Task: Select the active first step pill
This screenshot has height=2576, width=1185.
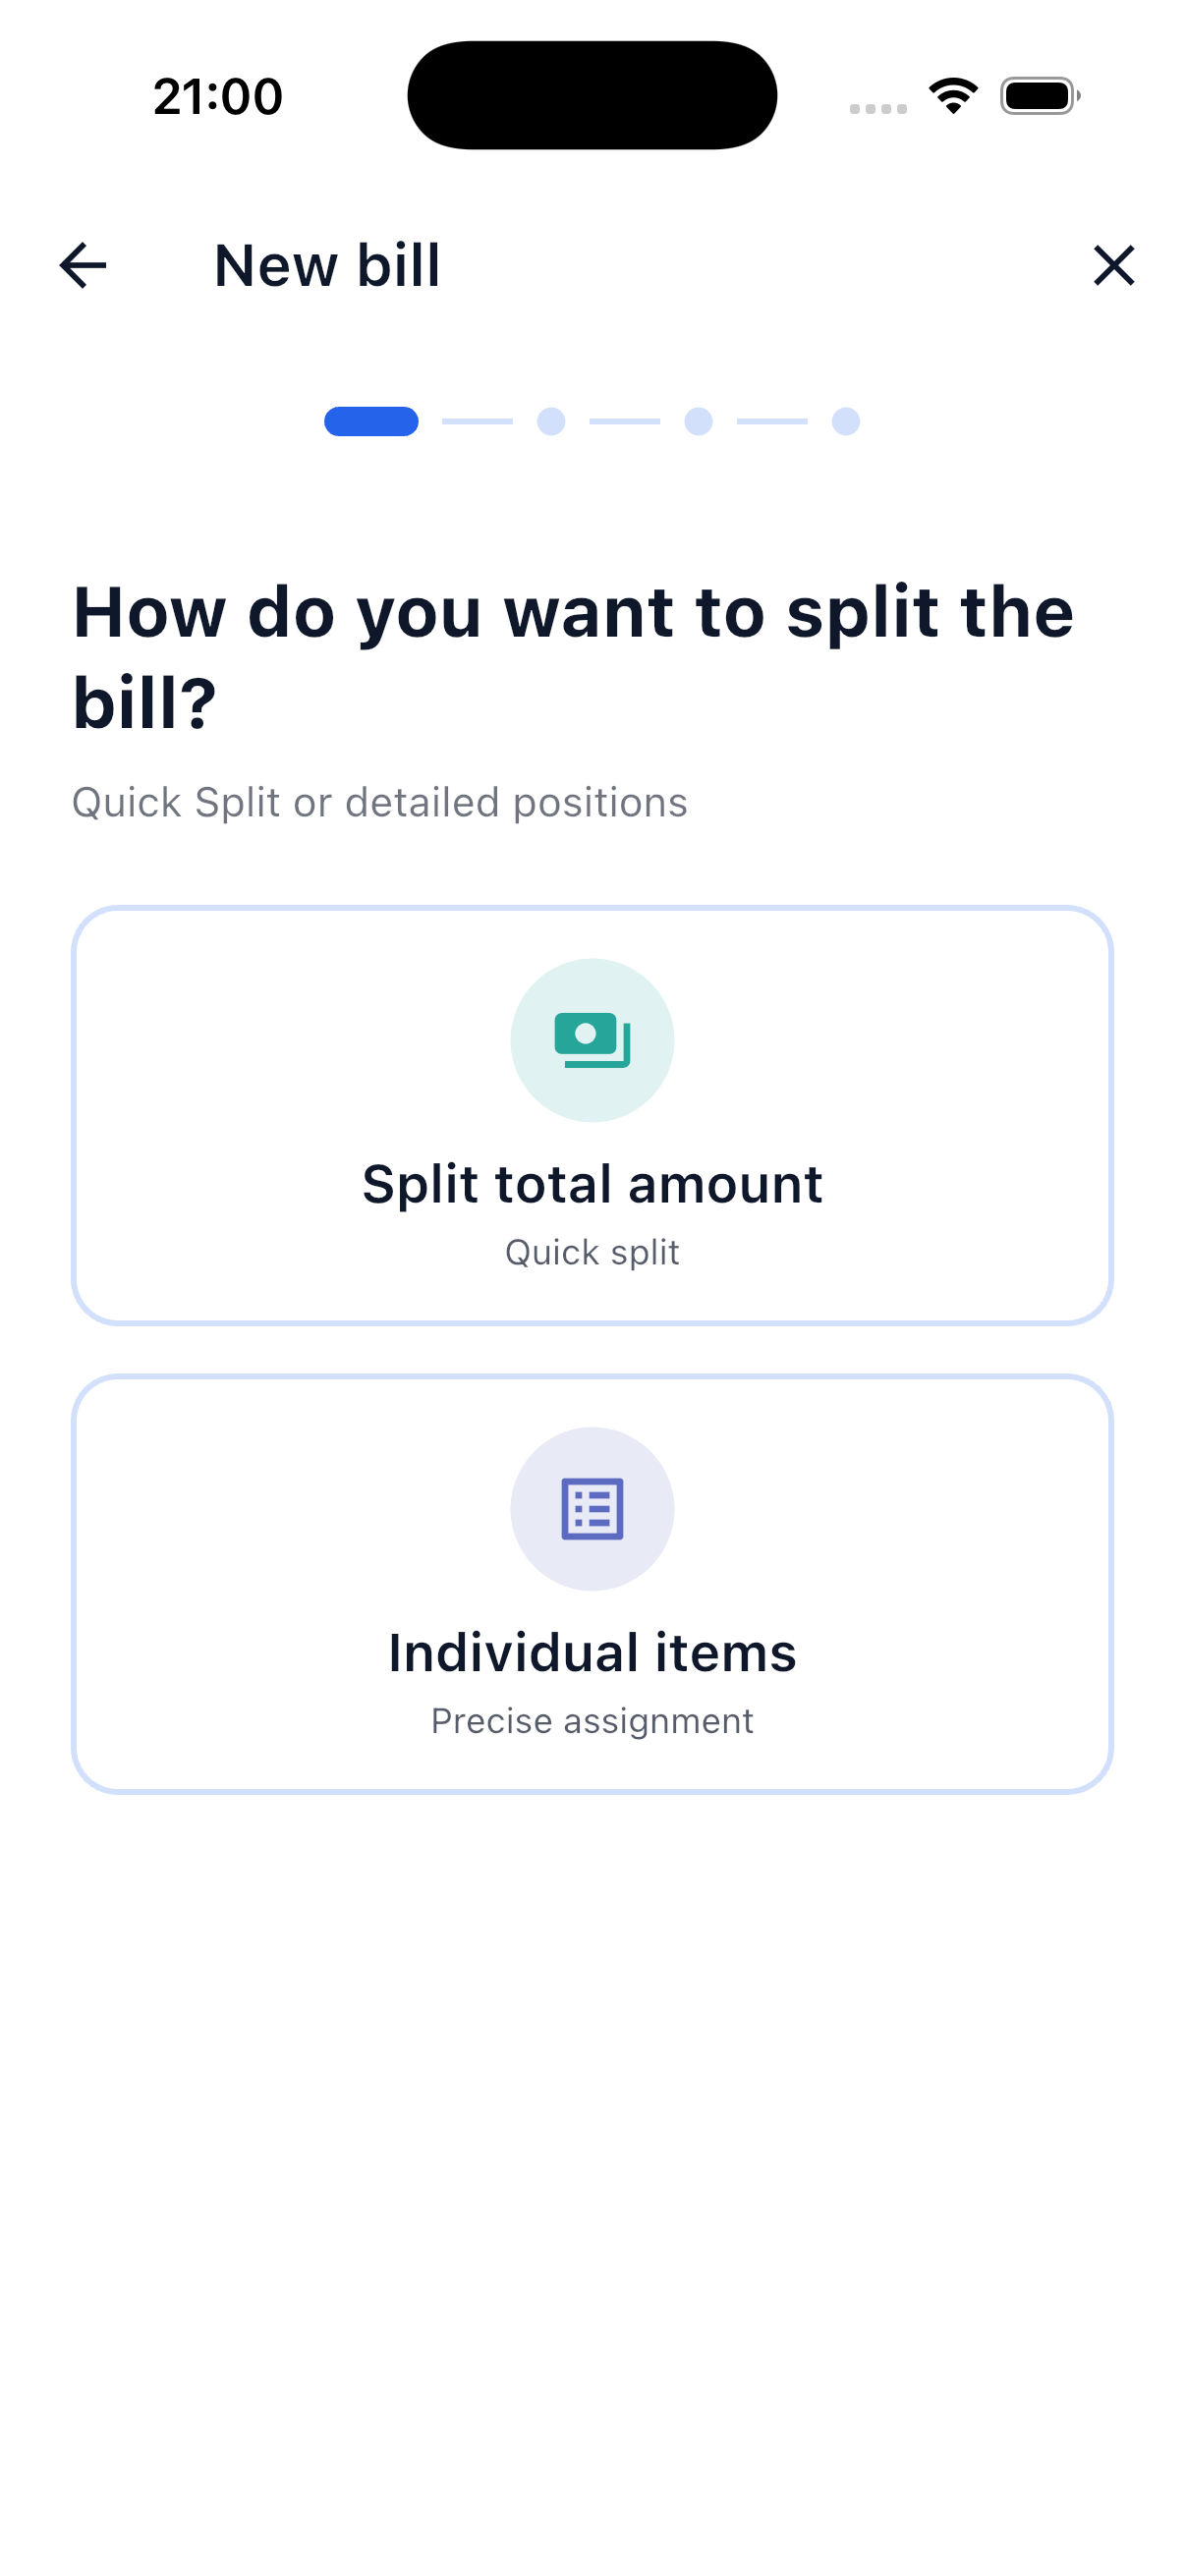Action: click(x=371, y=421)
